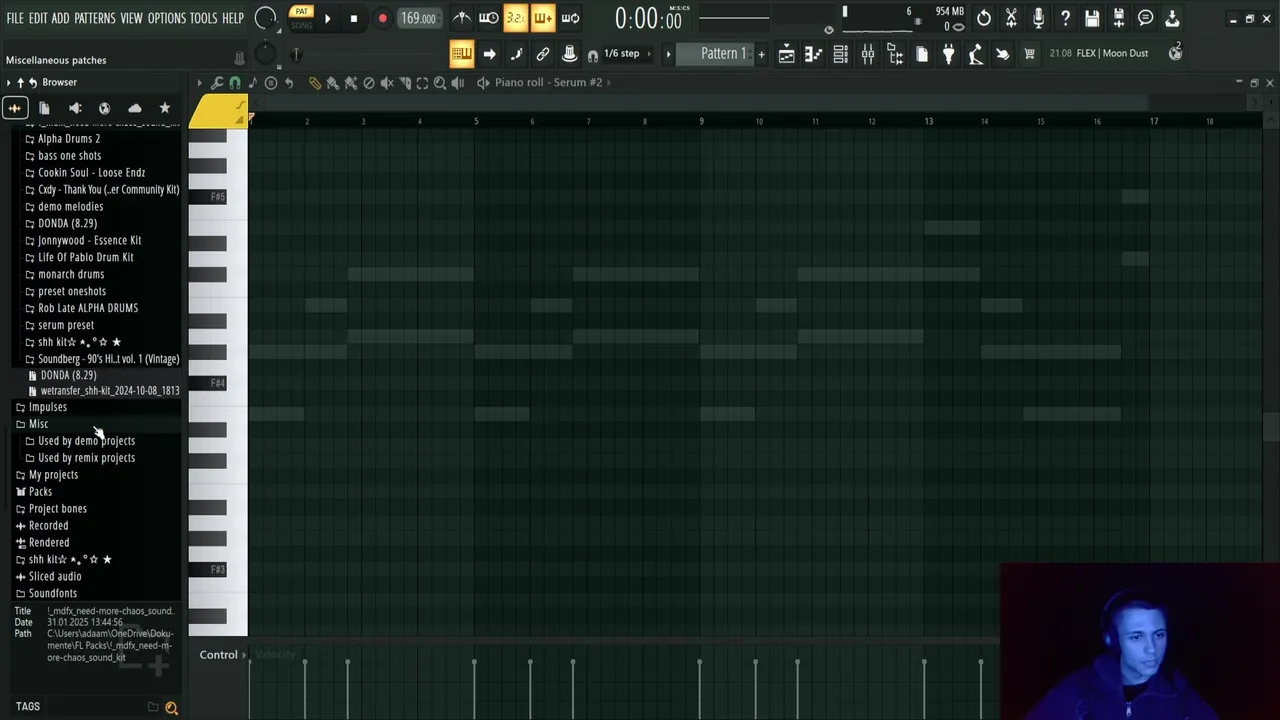Click the Used by demo projects folder

(86, 441)
